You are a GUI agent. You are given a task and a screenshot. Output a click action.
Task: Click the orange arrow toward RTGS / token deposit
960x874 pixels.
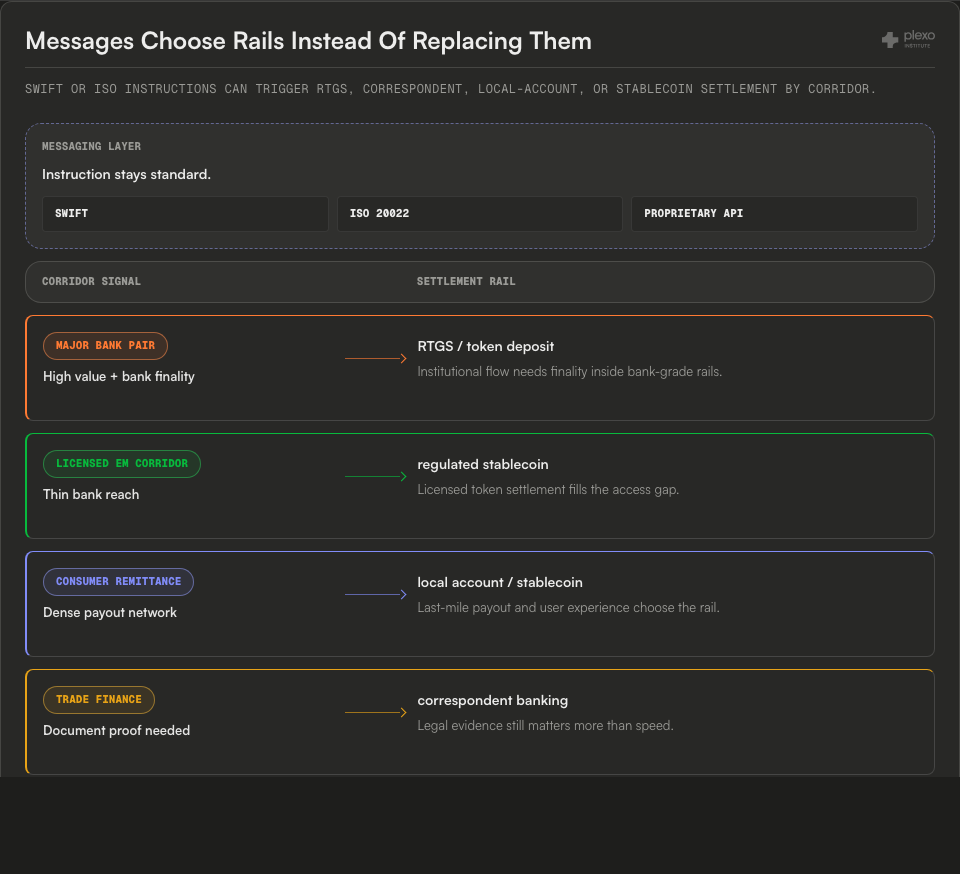pyautogui.click(x=376, y=358)
